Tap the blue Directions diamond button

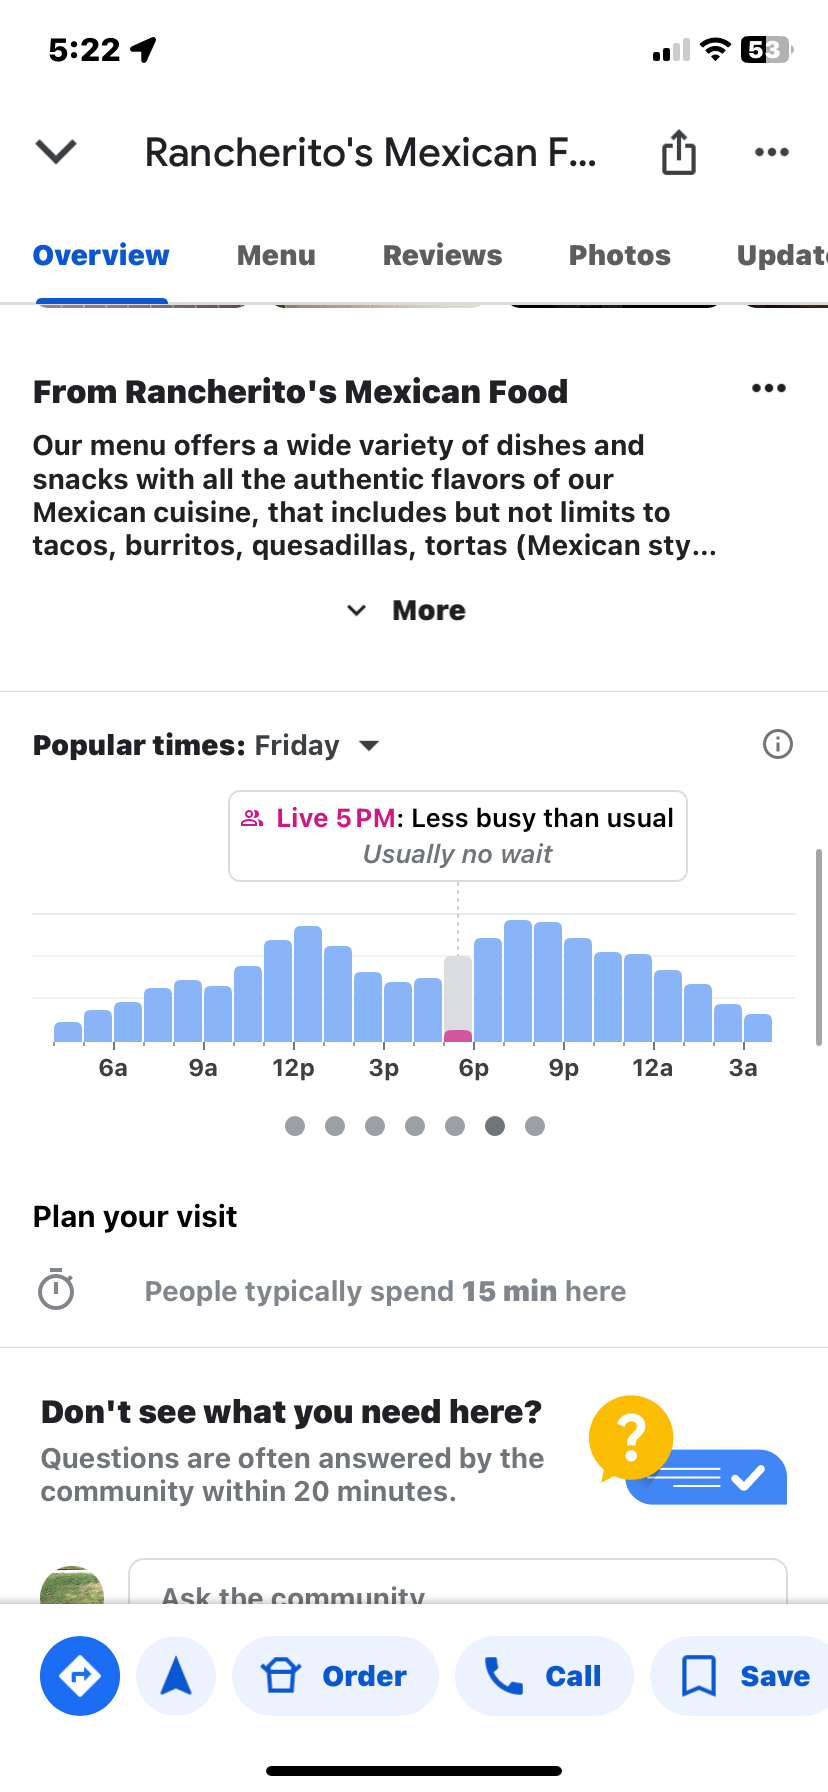(80, 1676)
